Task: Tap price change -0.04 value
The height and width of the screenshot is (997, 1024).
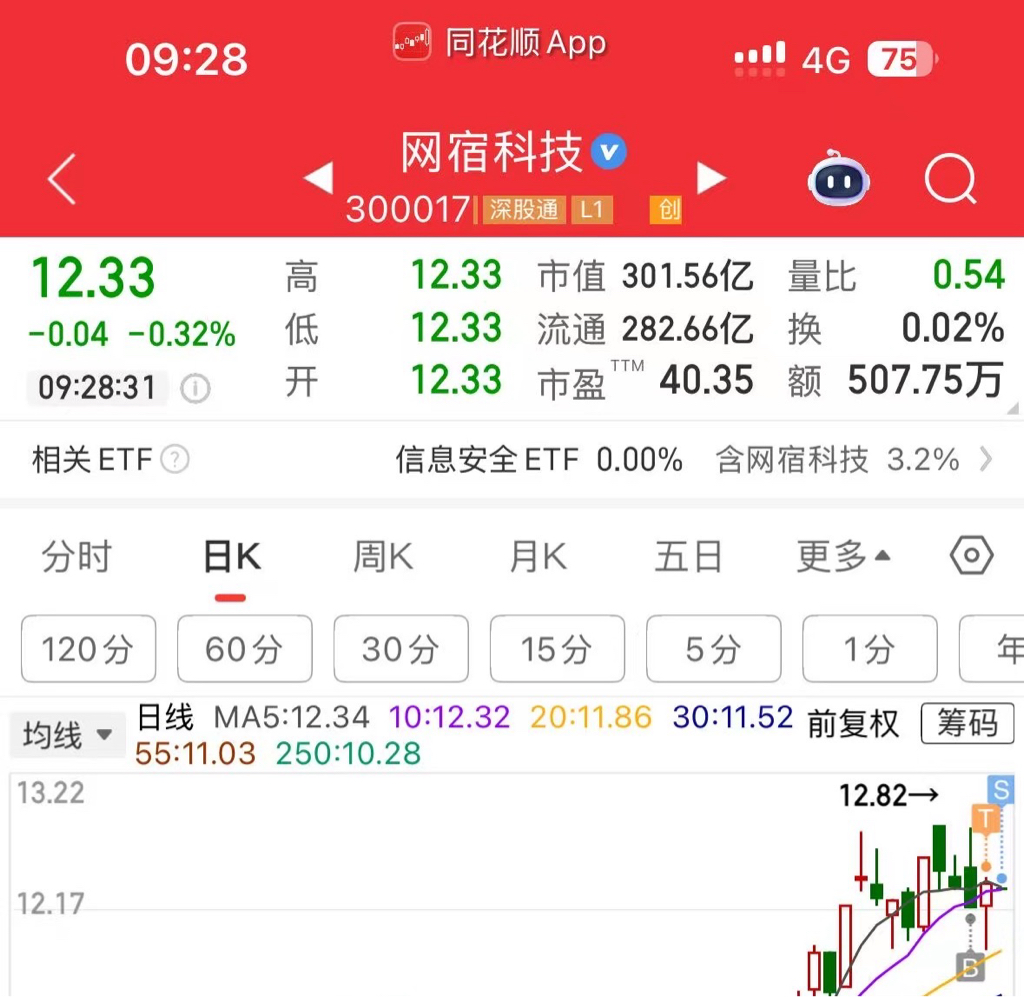Action: tap(68, 334)
